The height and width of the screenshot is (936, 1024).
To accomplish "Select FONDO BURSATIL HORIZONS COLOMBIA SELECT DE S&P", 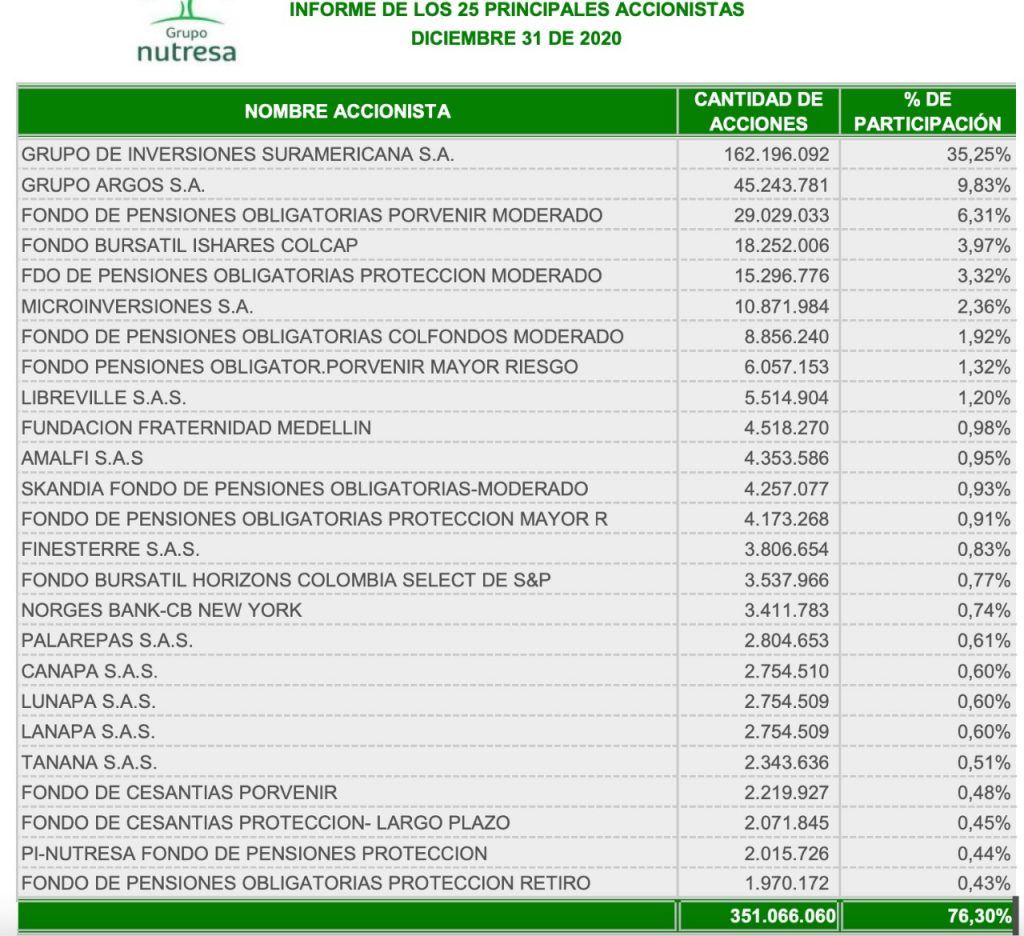I will [286, 580].
